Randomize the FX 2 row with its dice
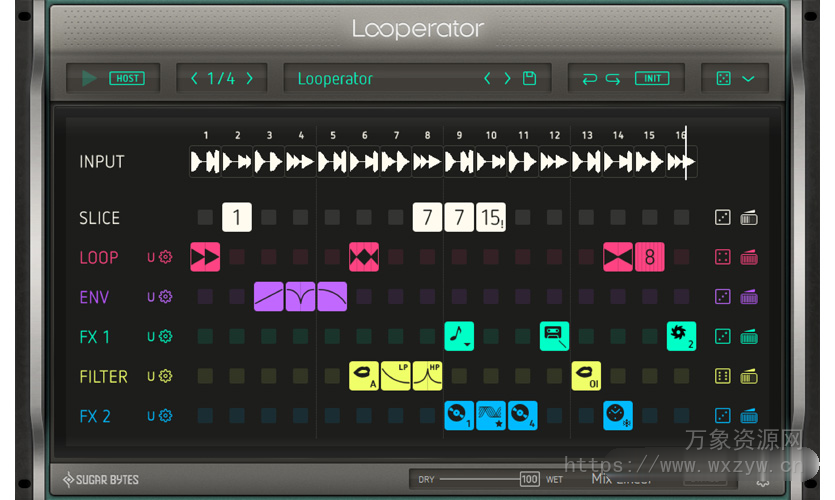 pyautogui.click(x=723, y=415)
